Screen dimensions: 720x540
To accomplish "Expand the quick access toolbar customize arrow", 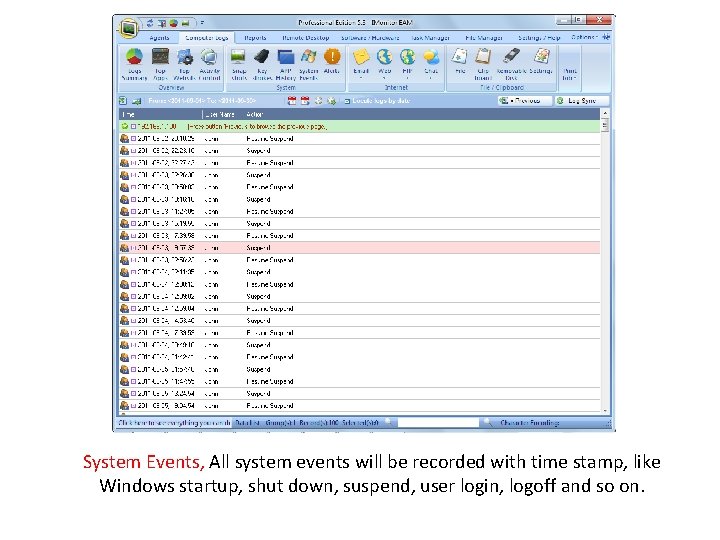I will click(x=202, y=22).
